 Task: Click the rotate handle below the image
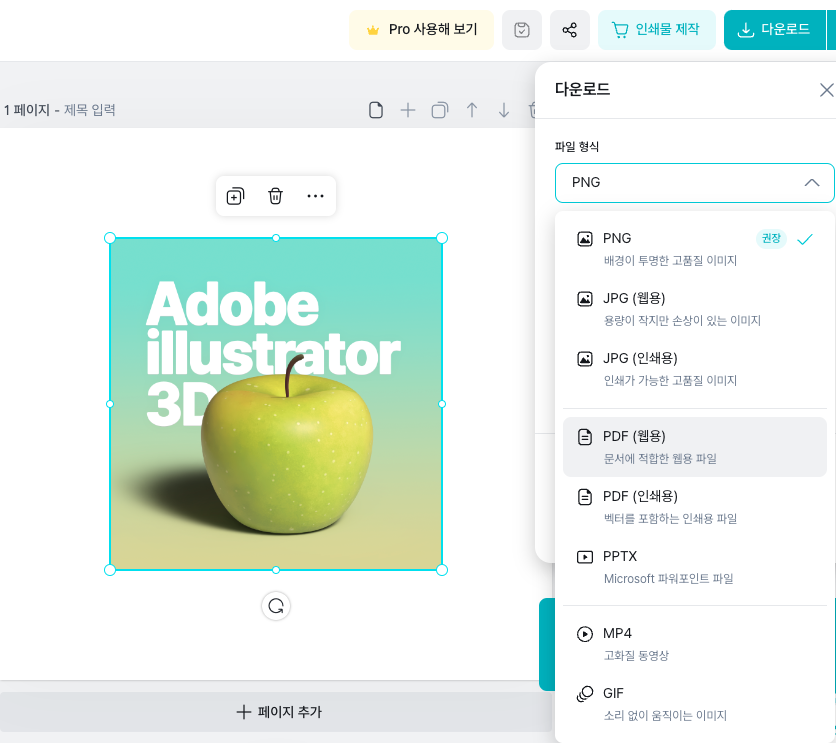(276, 606)
